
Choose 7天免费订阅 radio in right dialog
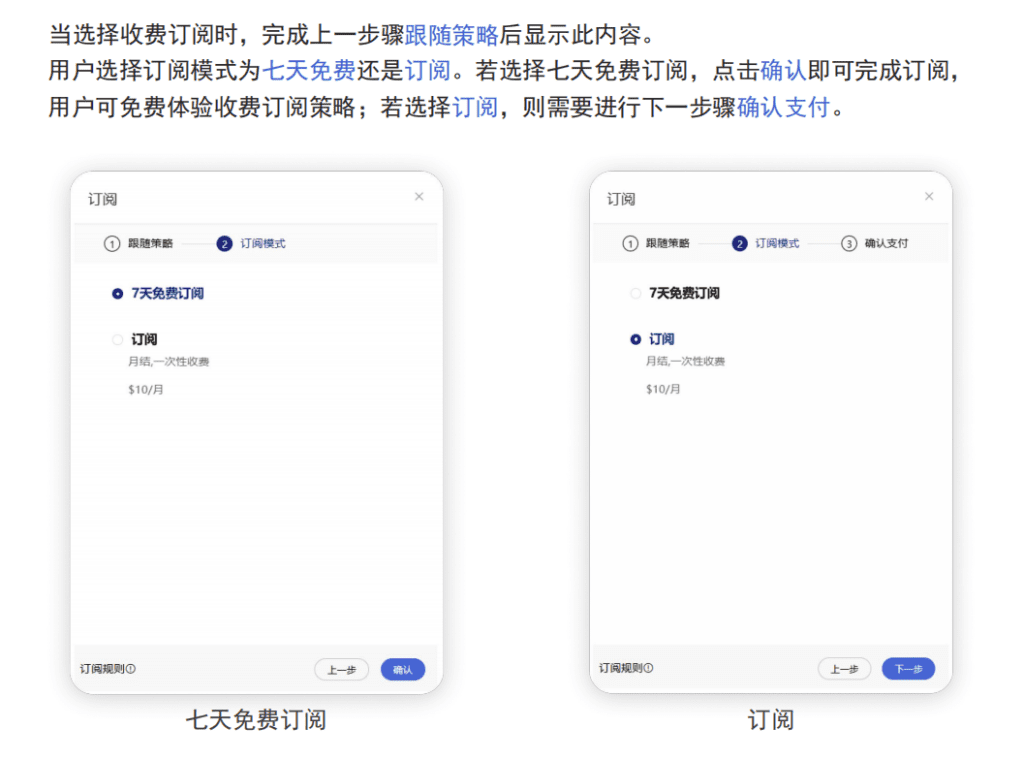coord(635,294)
